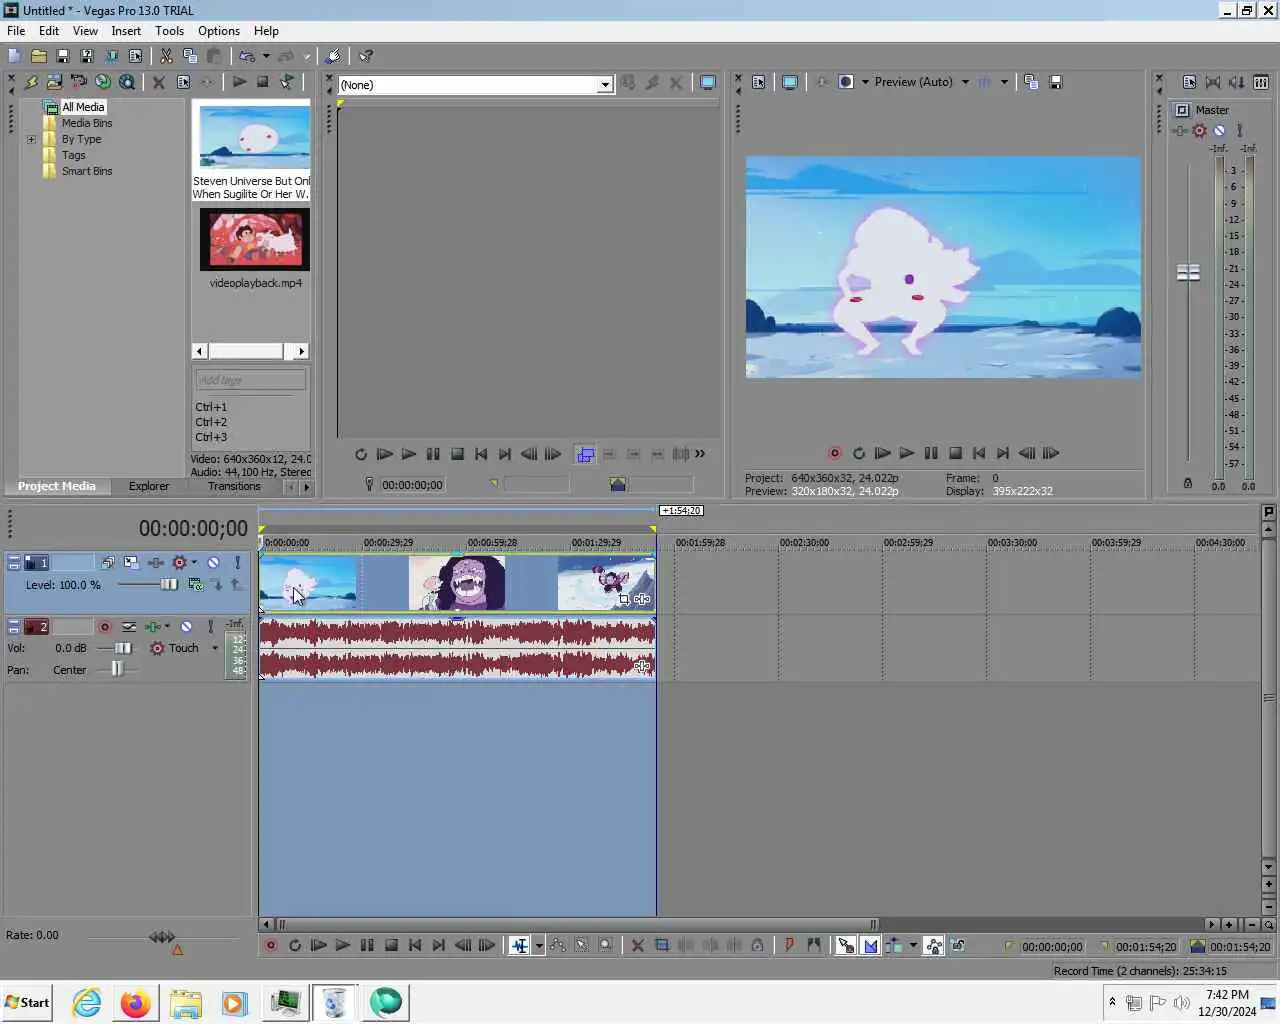The width and height of the screenshot is (1280, 1024).
Task: Open the Undo history dropdown arrow
Action: point(266,56)
